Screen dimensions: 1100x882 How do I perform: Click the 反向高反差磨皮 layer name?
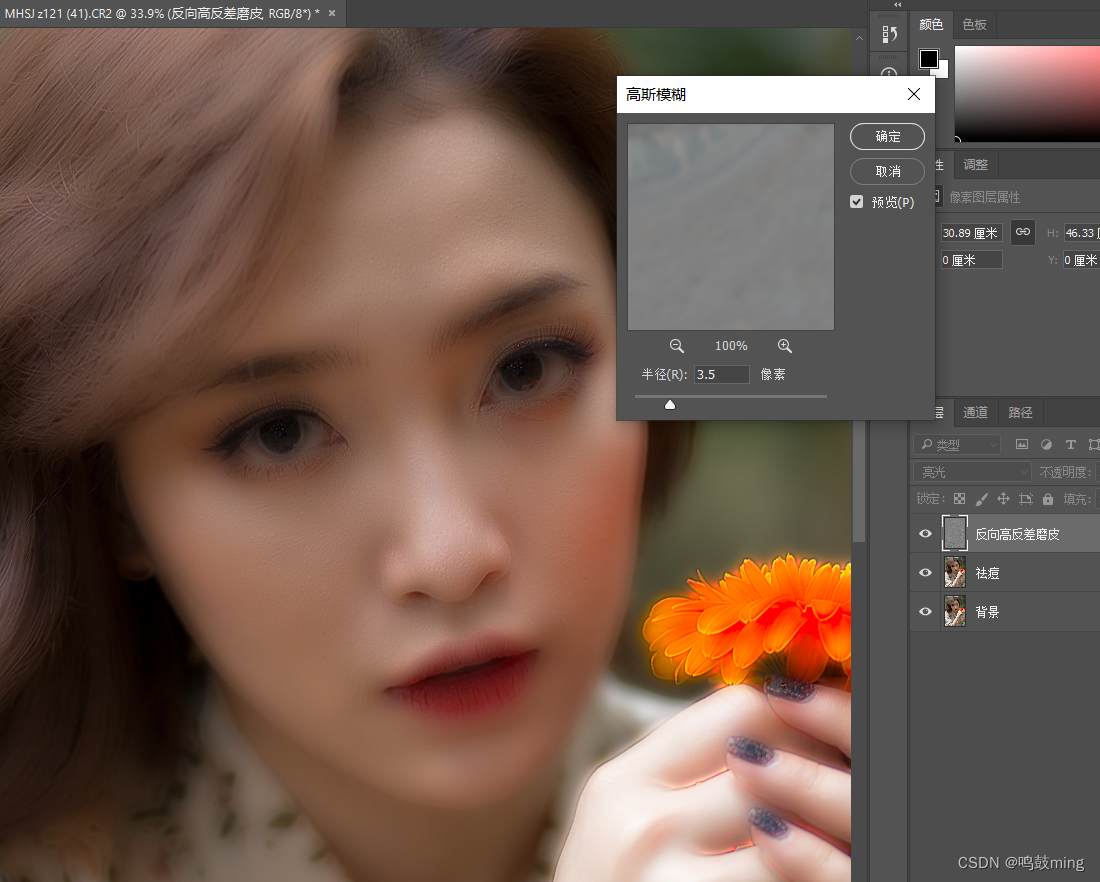click(x=1017, y=534)
